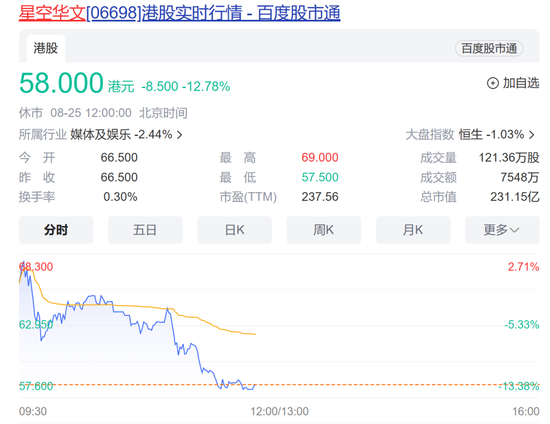Add stock via 加自选 label

[x=521, y=83]
